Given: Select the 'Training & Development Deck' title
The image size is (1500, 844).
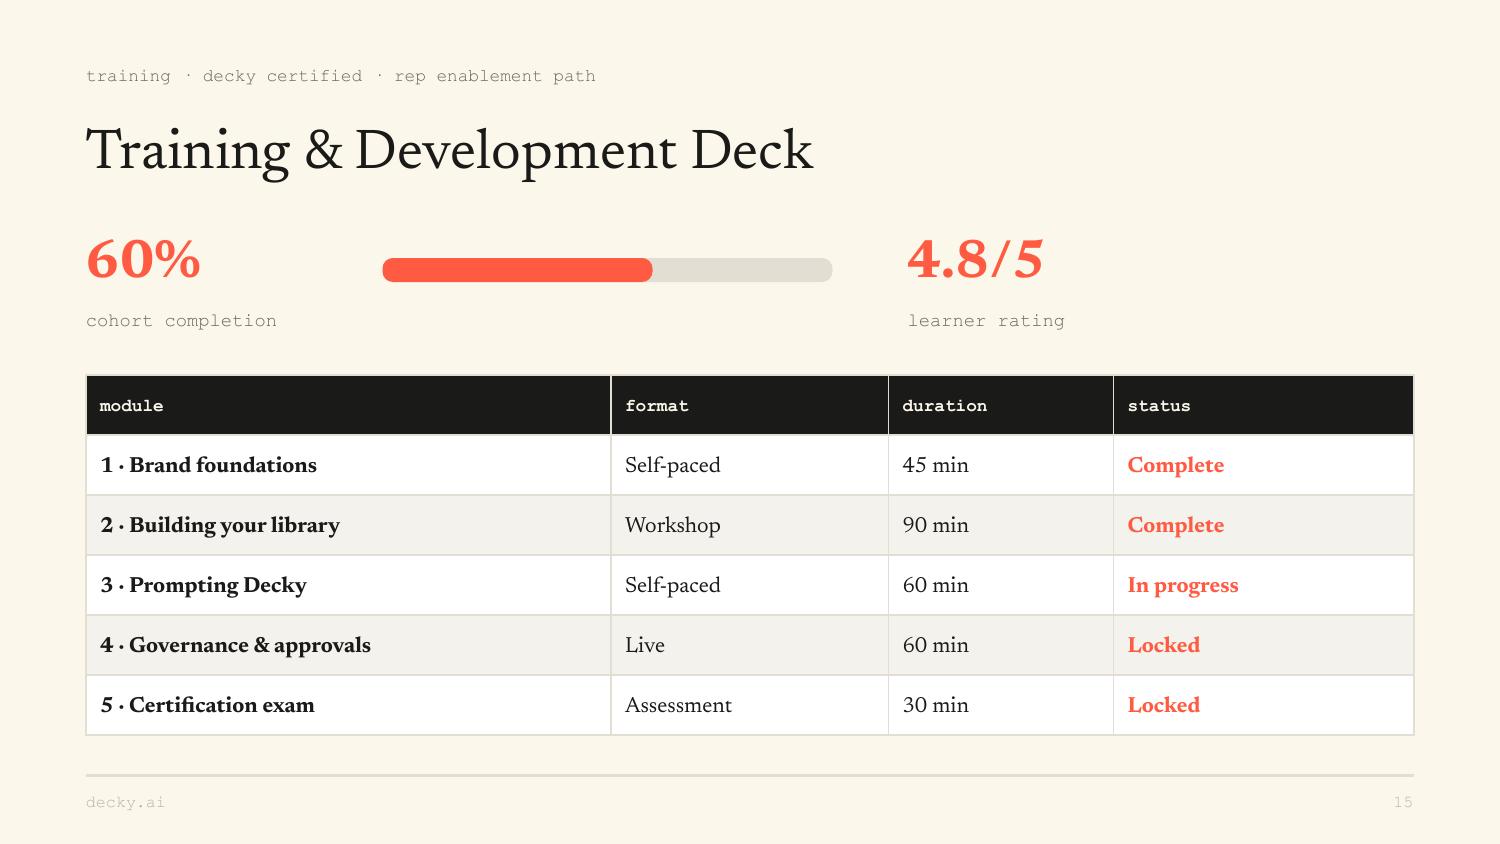Looking at the screenshot, I should pyautogui.click(x=449, y=151).
